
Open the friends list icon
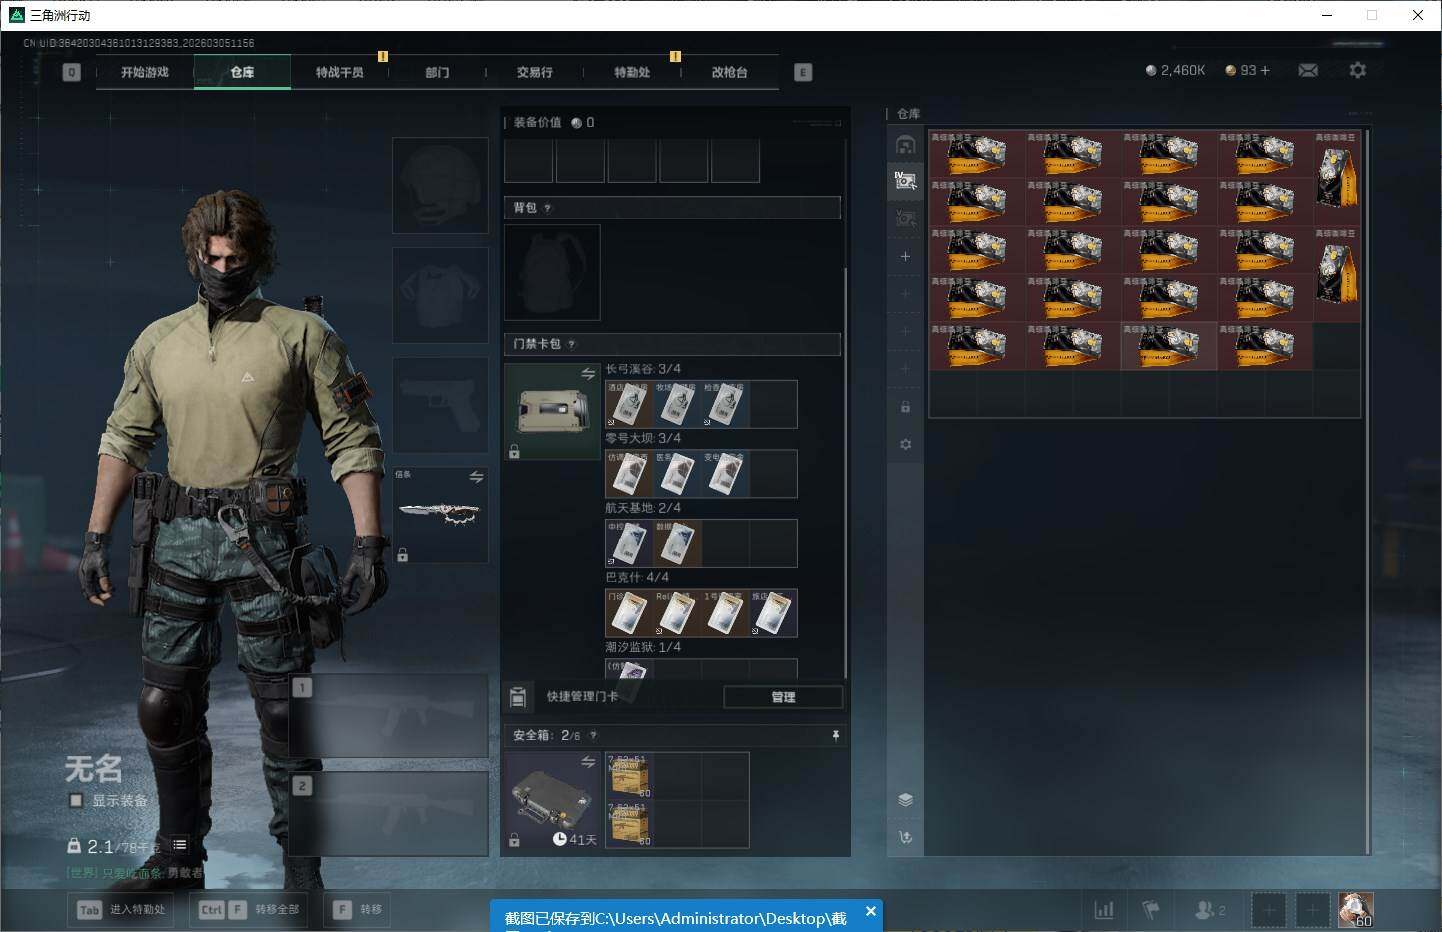1210,910
